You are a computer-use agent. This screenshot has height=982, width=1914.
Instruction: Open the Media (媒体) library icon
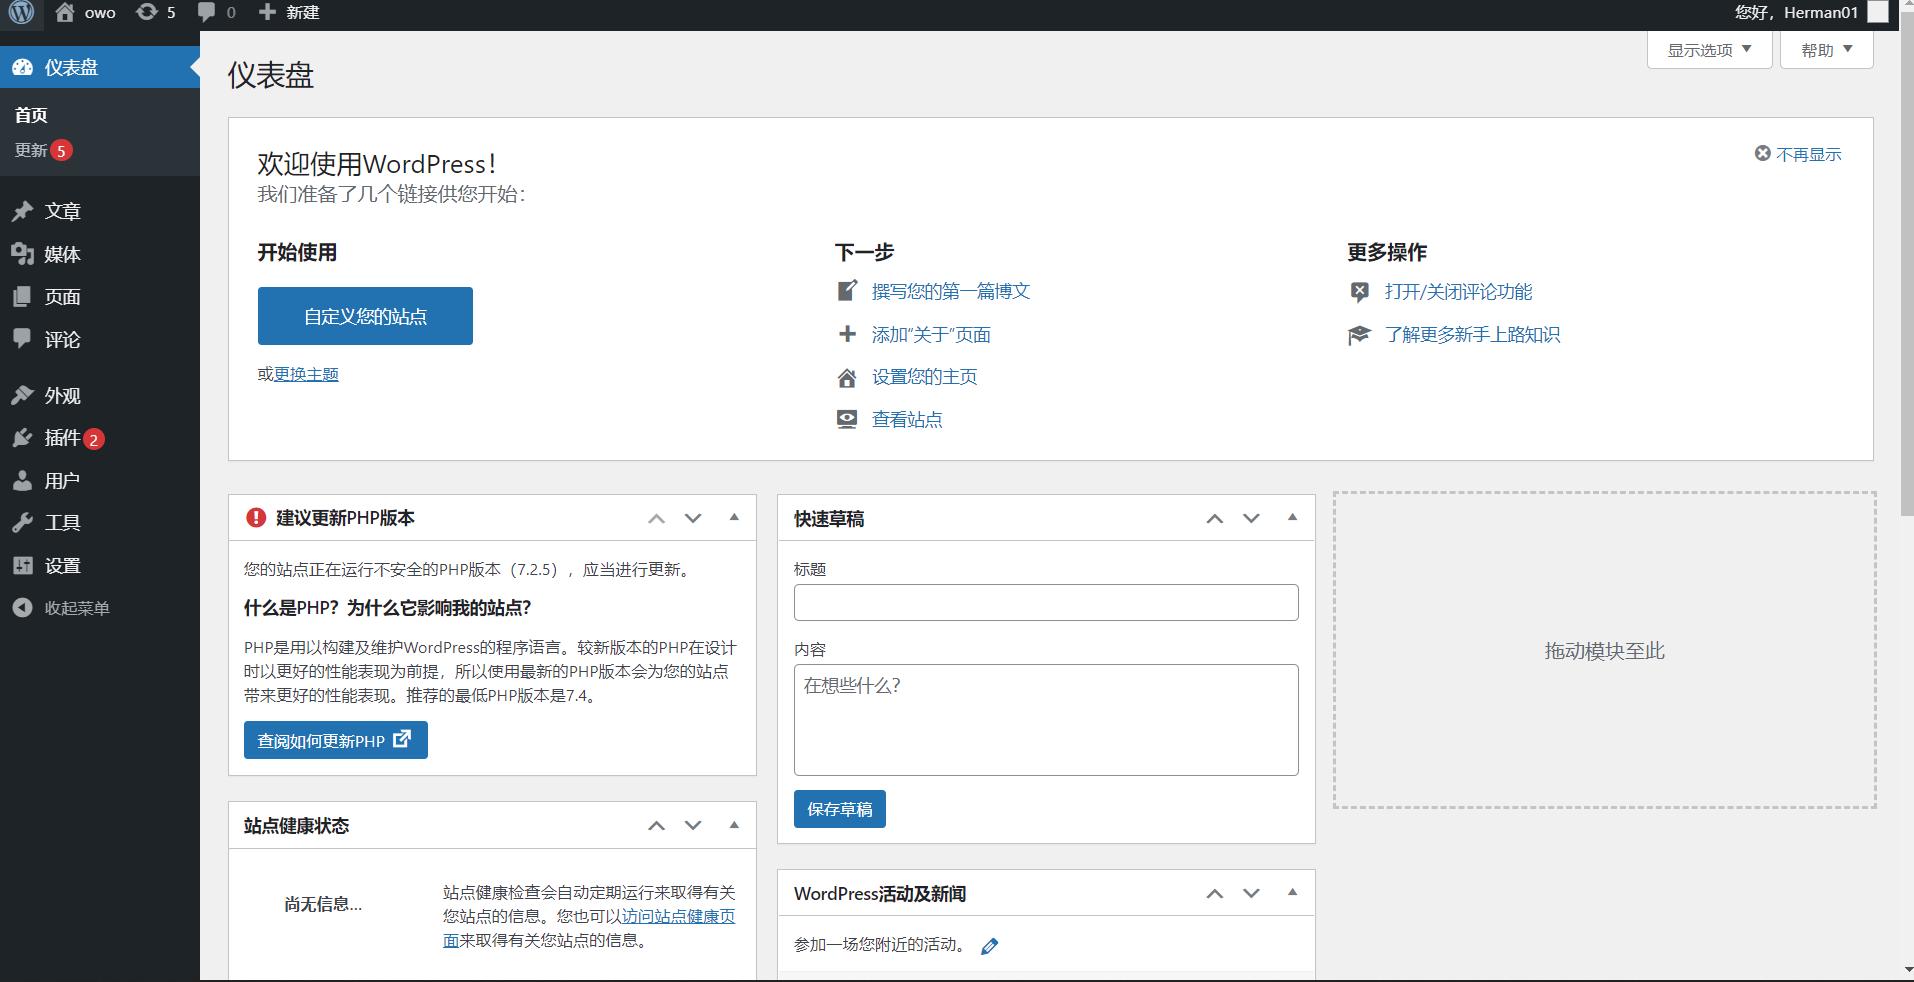pos(24,254)
